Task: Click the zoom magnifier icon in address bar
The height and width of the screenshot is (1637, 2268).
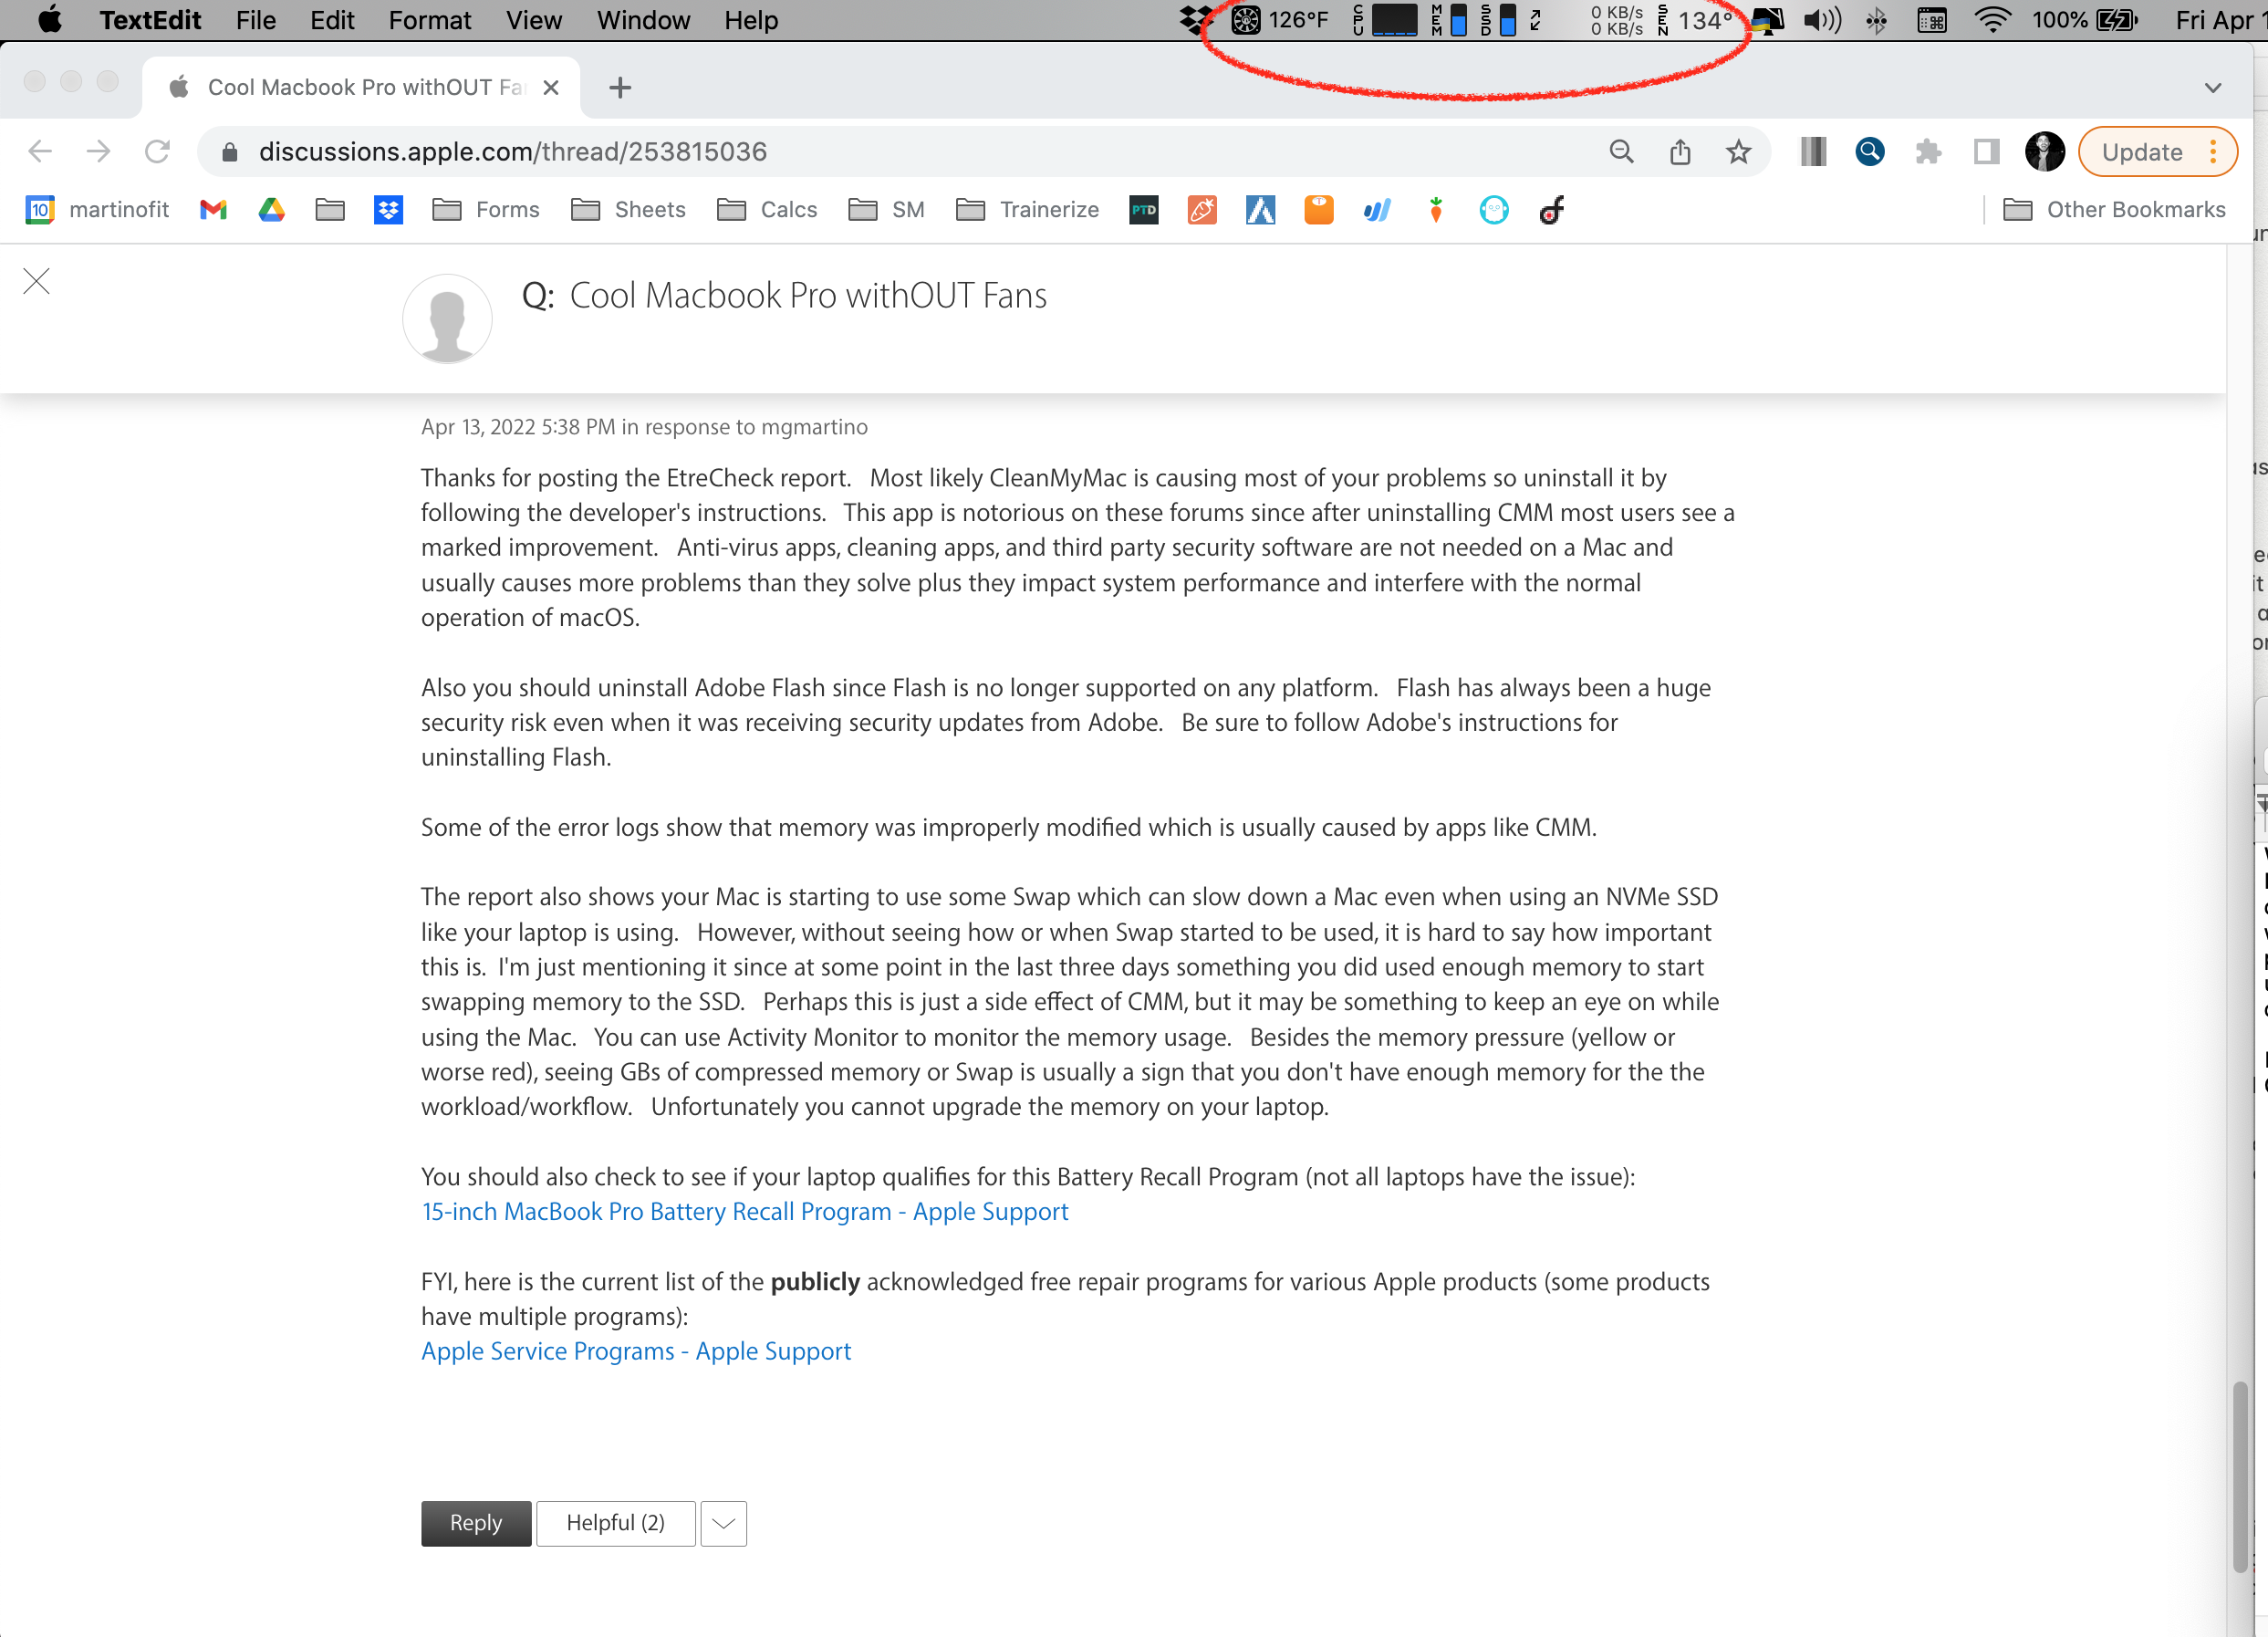Action: [x=1621, y=152]
